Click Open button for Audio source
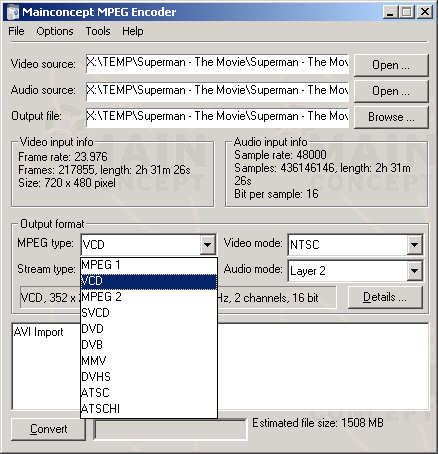 (x=391, y=91)
